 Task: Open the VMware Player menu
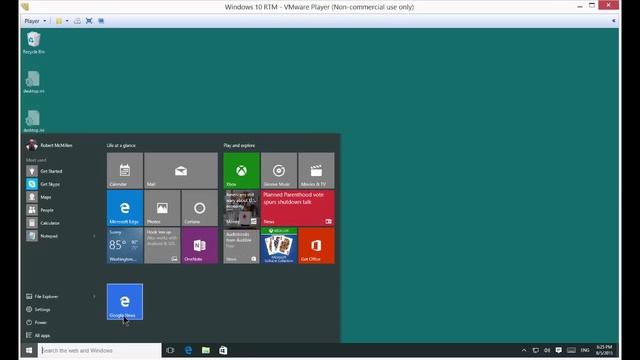pos(35,21)
